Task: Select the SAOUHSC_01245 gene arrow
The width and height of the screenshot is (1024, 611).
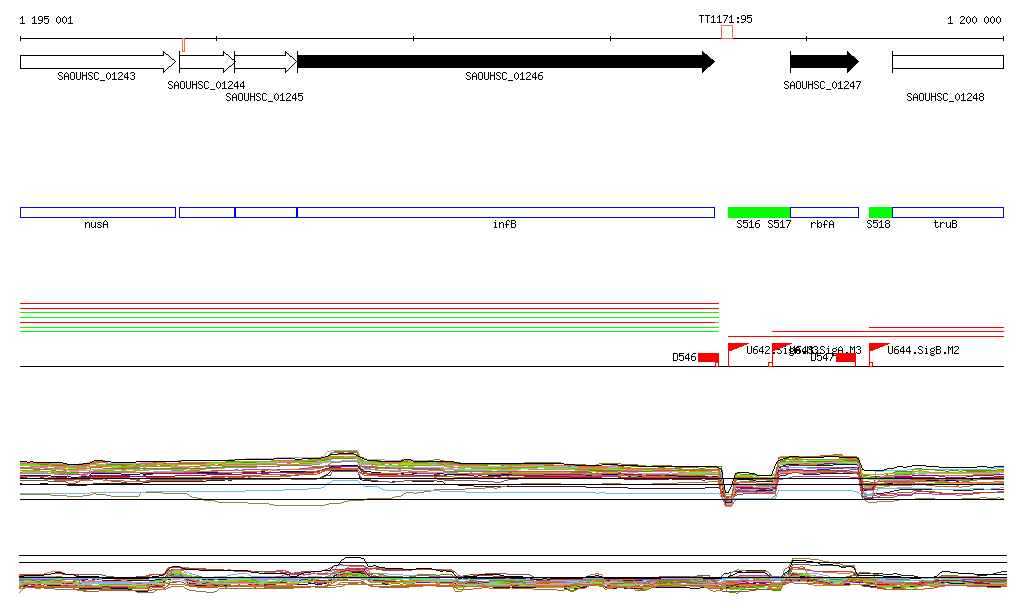Action: 265,62
